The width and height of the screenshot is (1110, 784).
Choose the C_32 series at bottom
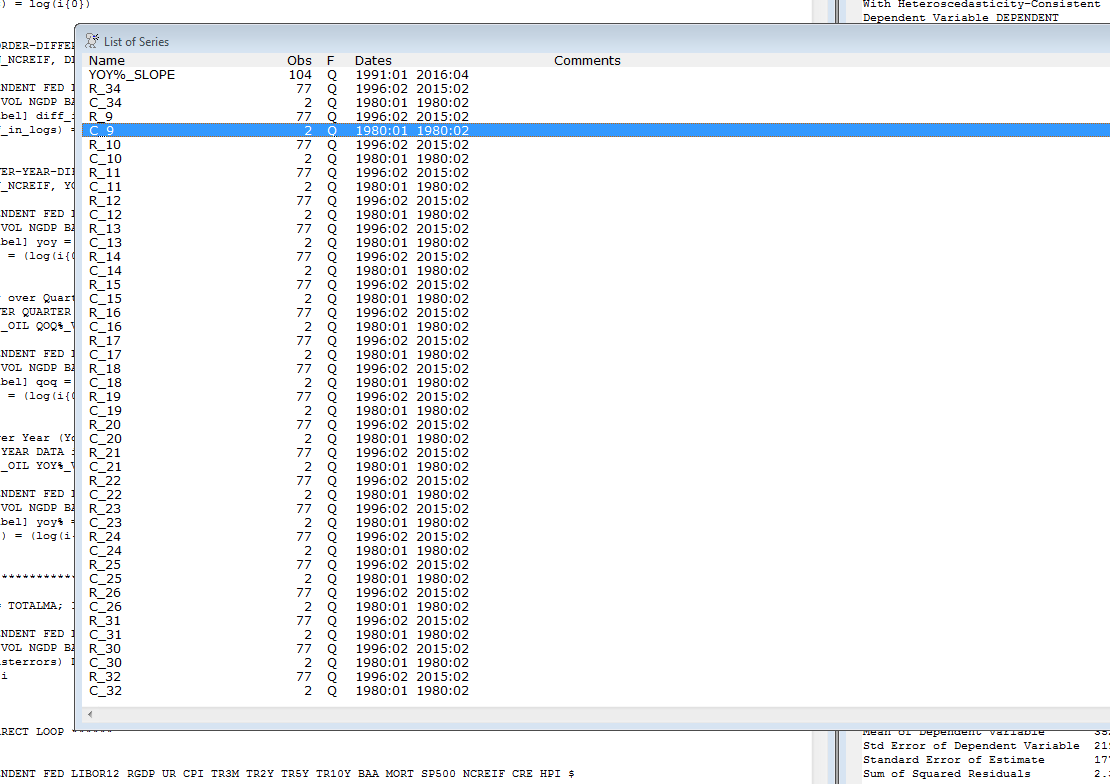pyautogui.click(x=105, y=691)
